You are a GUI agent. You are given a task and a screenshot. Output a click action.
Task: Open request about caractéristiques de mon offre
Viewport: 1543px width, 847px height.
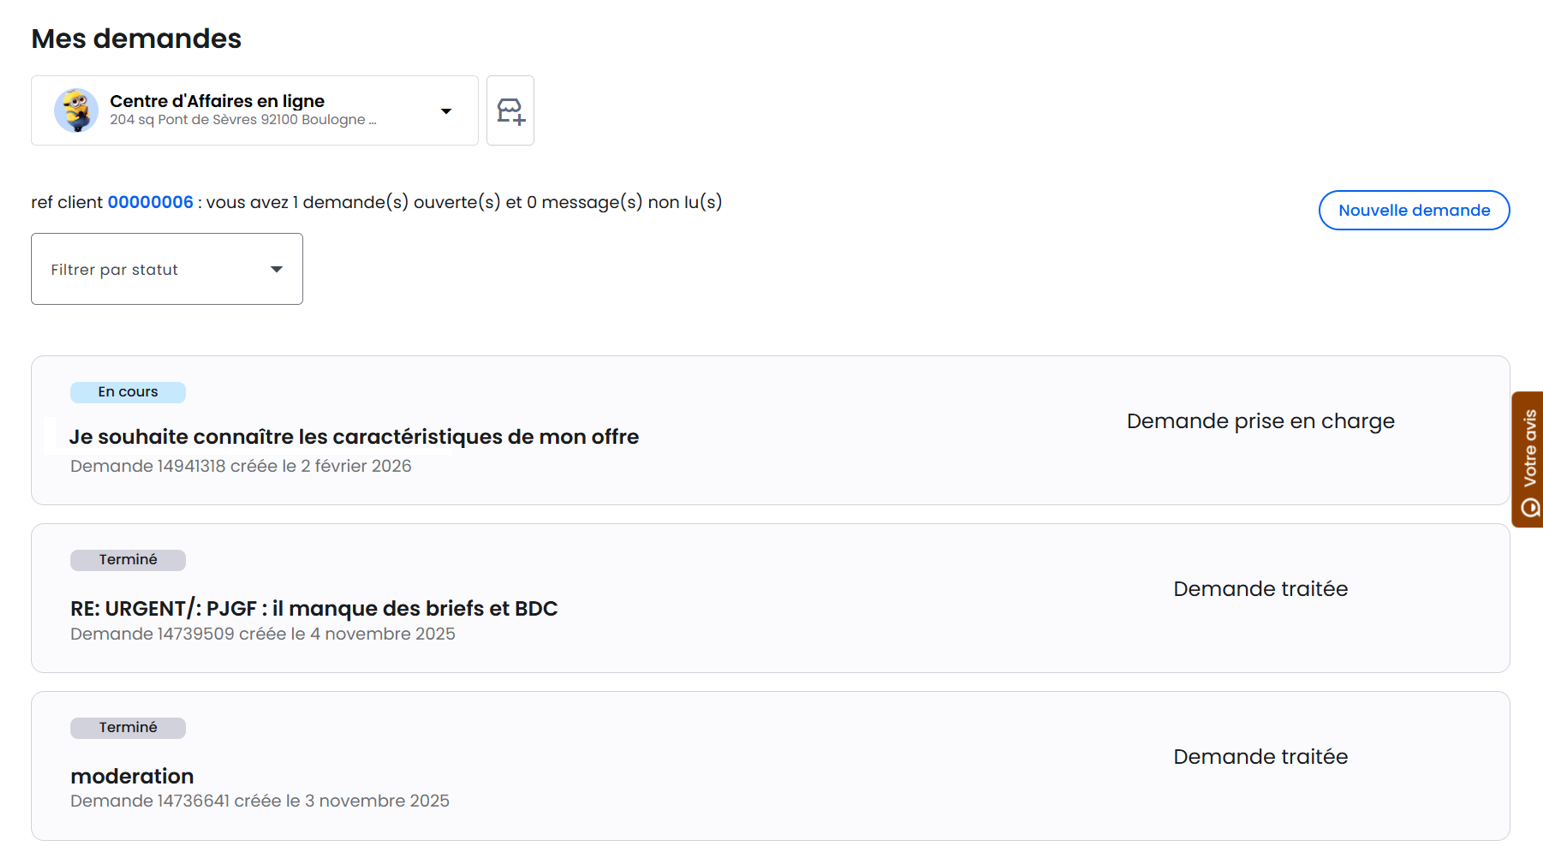pyautogui.click(x=354, y=437)
